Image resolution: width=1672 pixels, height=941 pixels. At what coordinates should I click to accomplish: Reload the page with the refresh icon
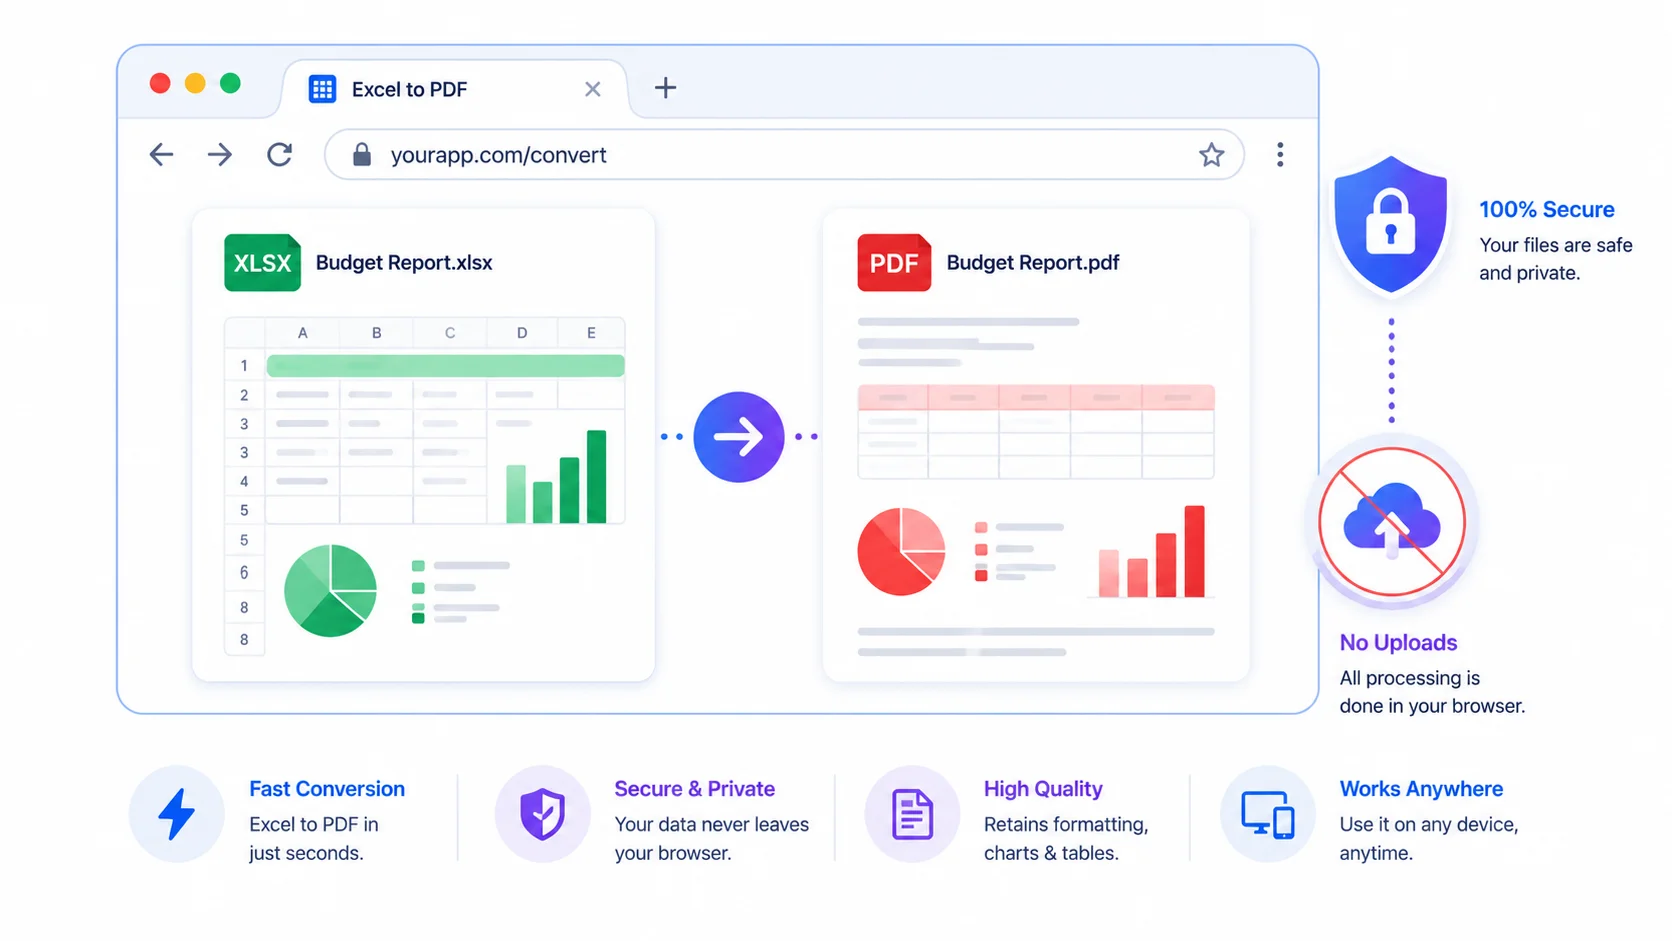(x=280, y=155)
